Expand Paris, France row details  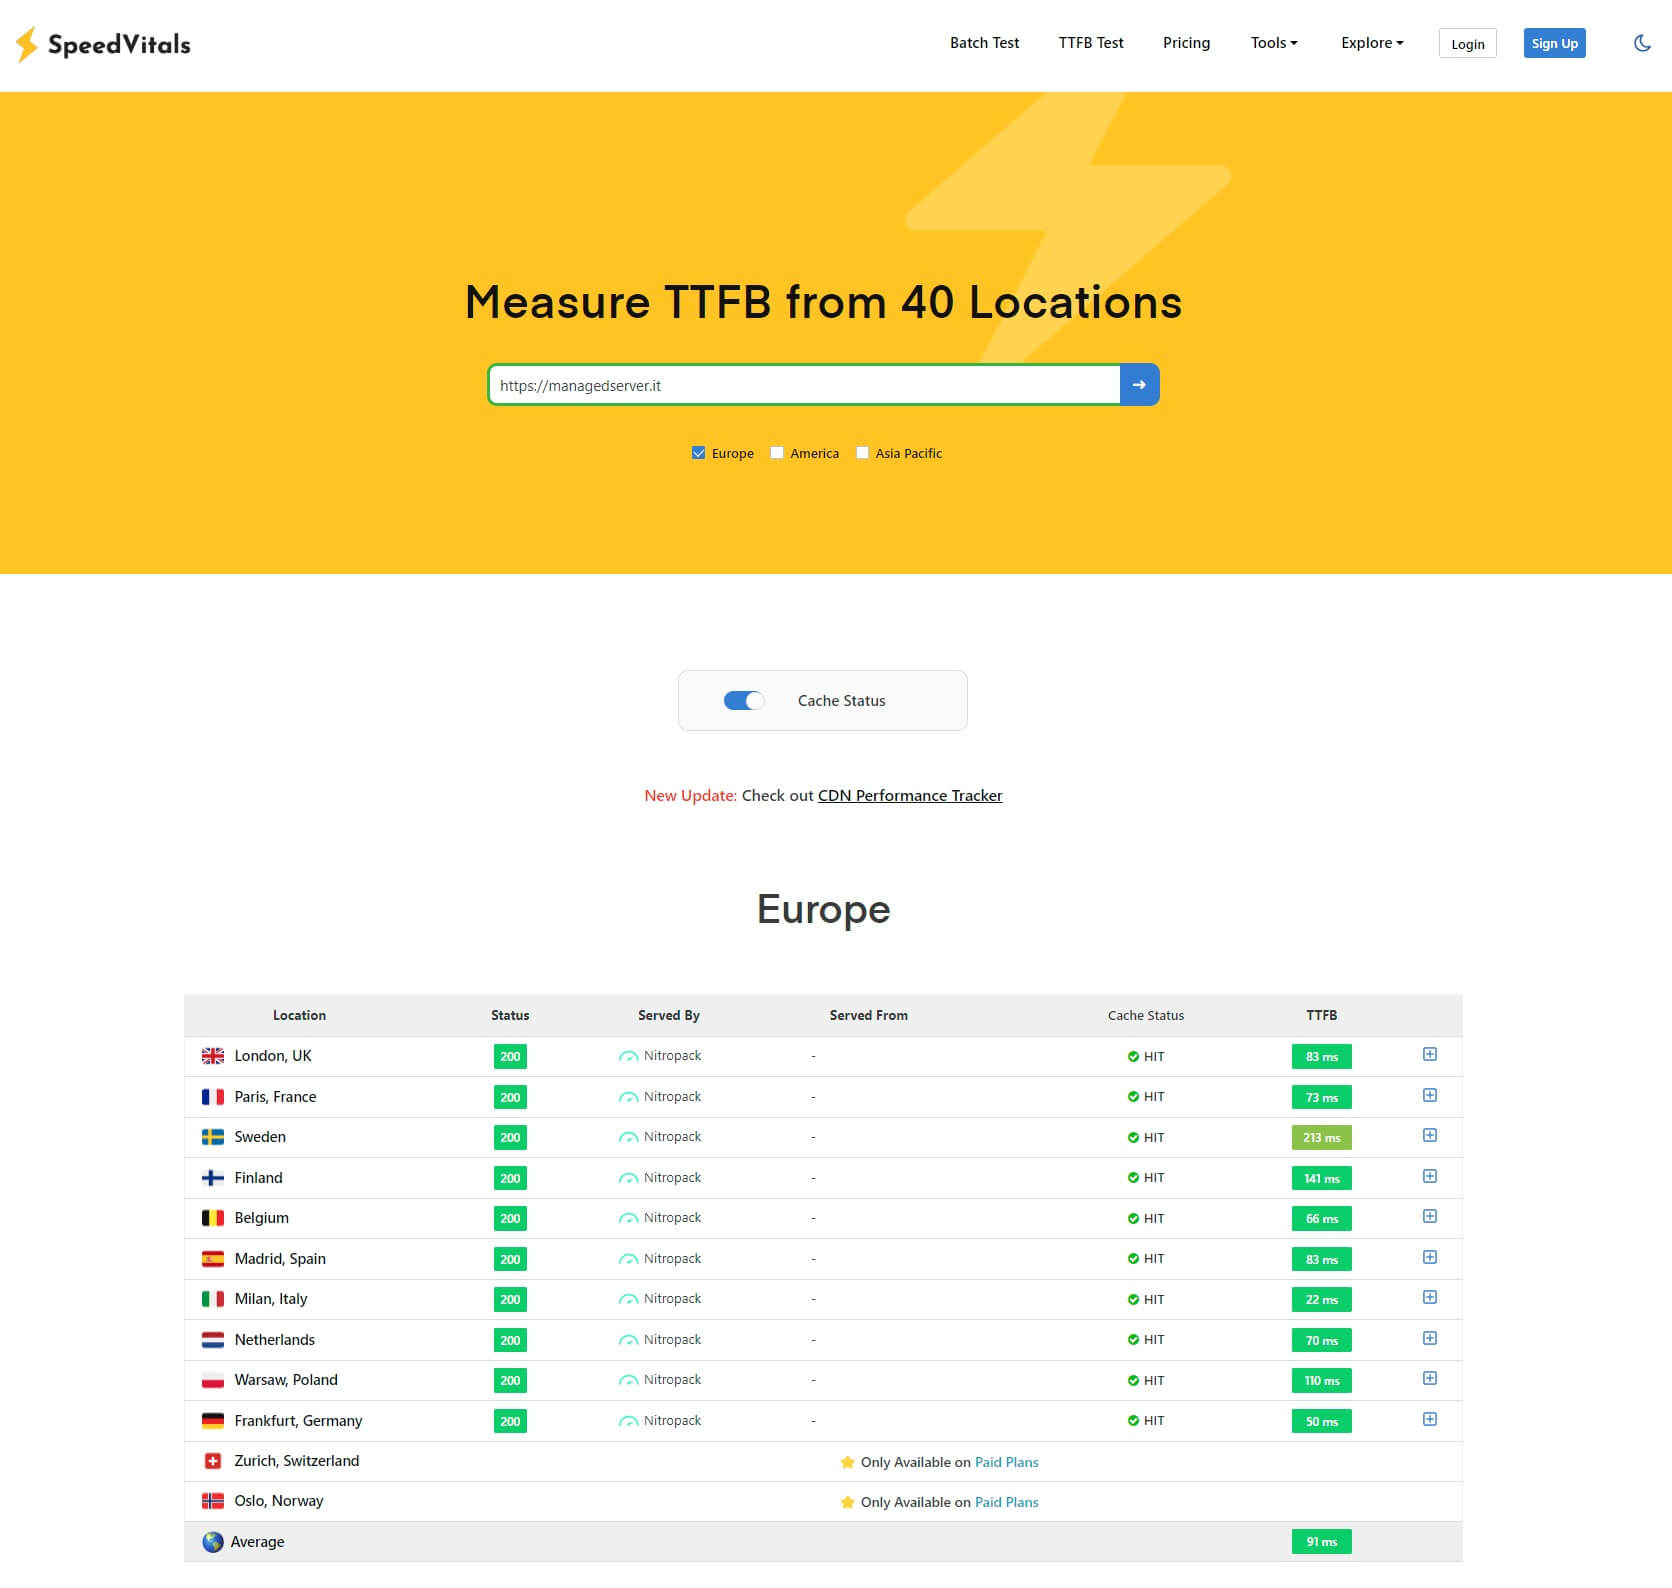[1430, 1095]
